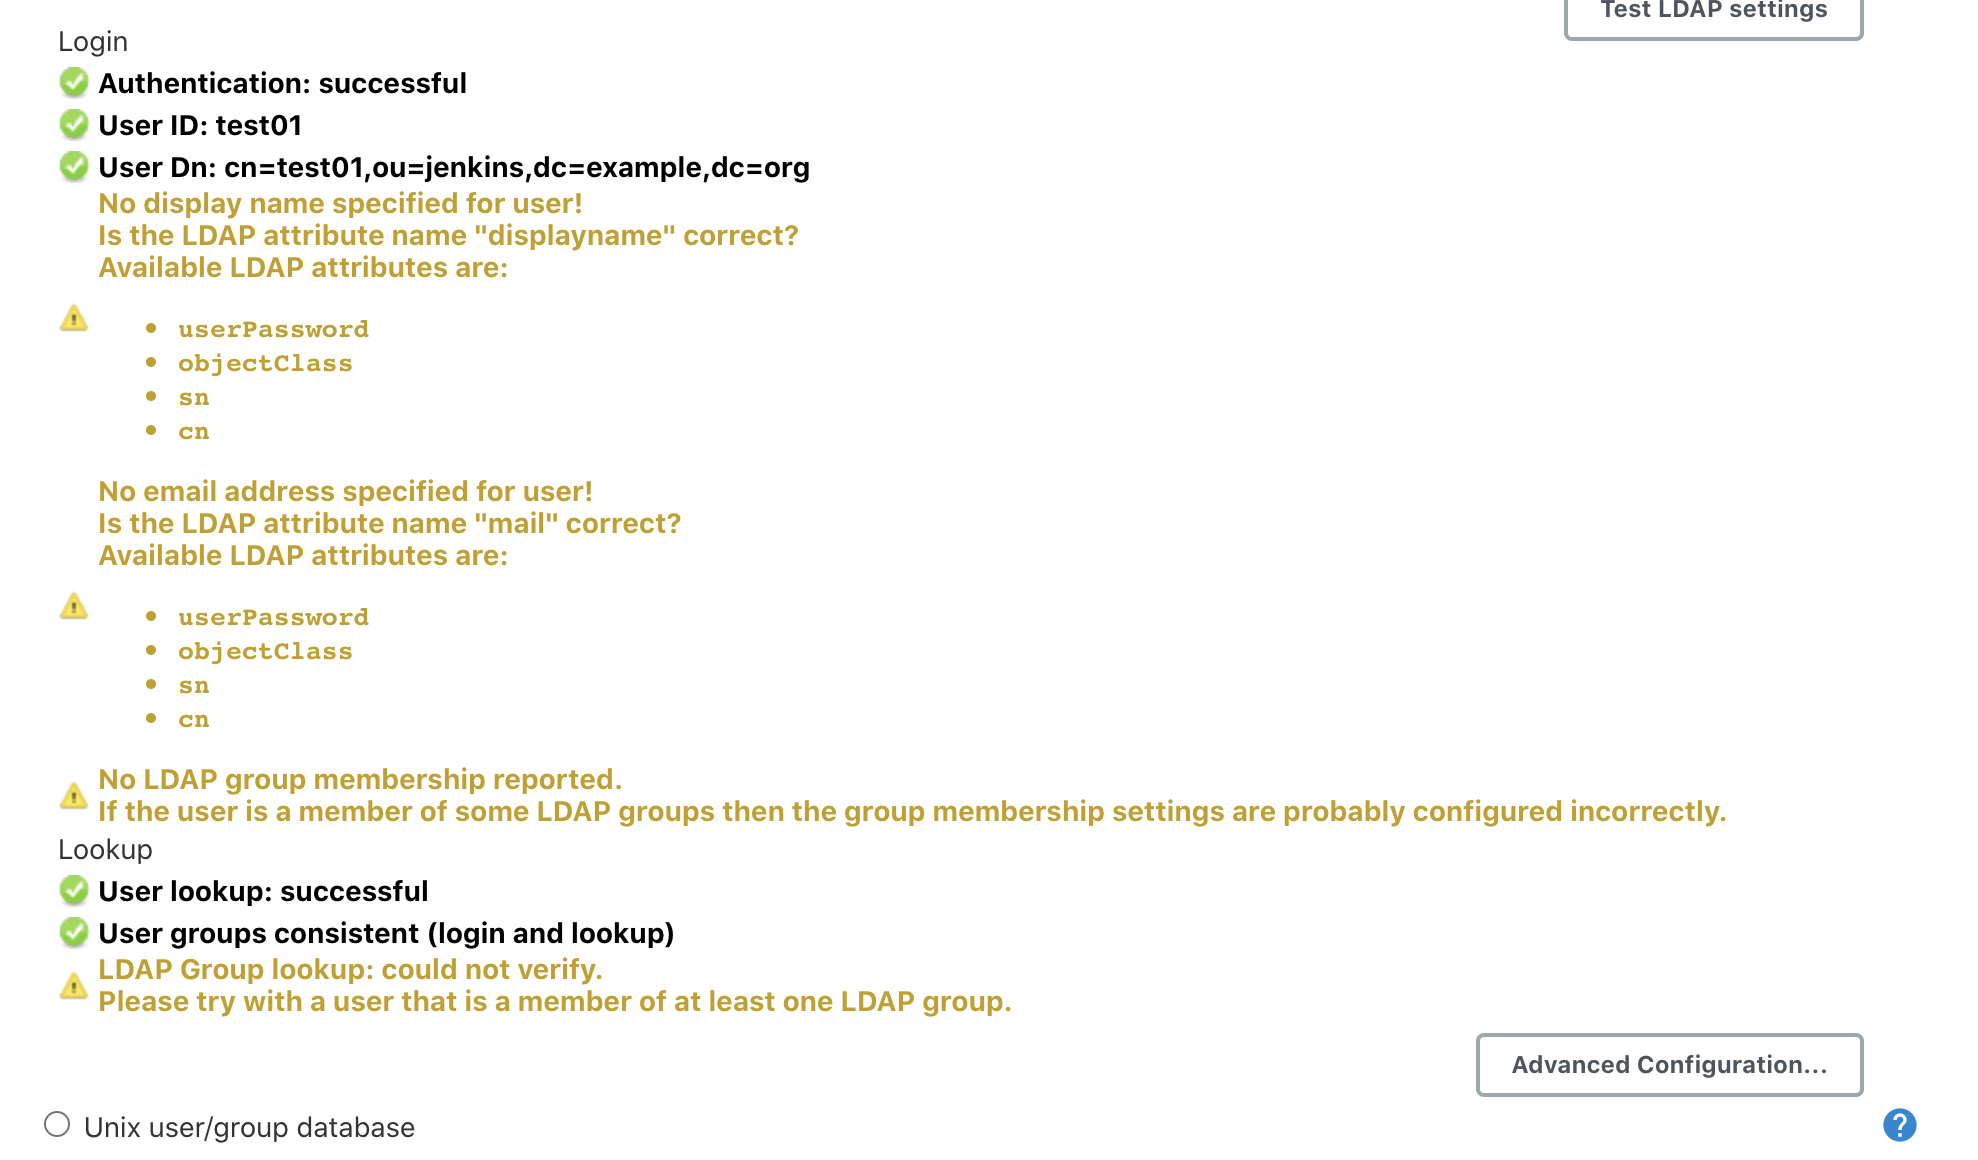This screenshot has height=1160, width=1978.
Task: Click objectClass in the email attributes list
Action: (x=265, y=651)
